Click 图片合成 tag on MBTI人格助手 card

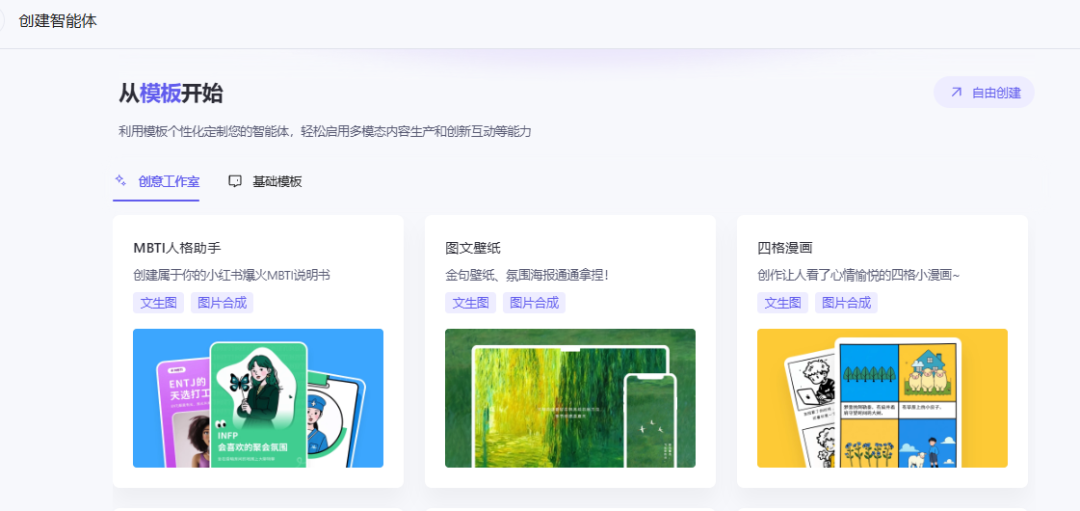222,302
